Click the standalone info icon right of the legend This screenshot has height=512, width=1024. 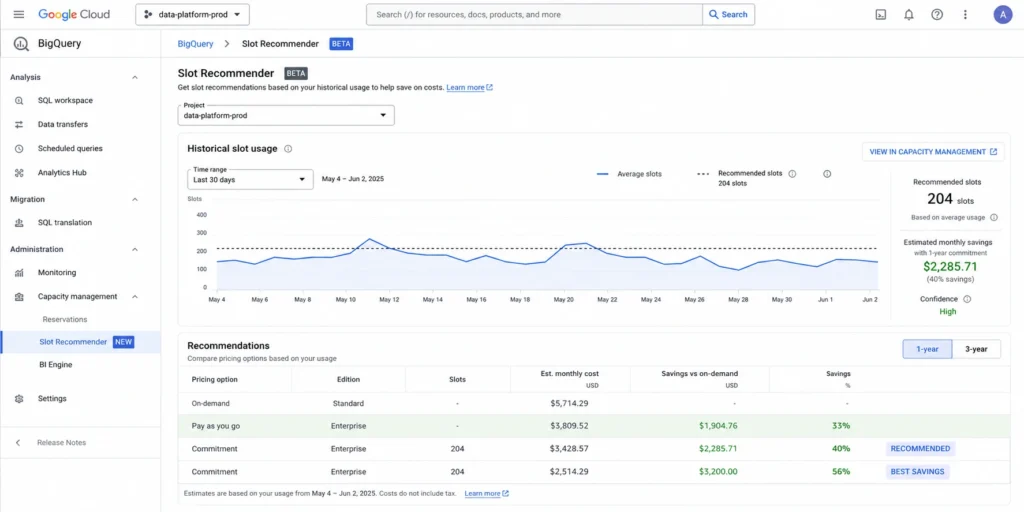(x=827, y=174)
